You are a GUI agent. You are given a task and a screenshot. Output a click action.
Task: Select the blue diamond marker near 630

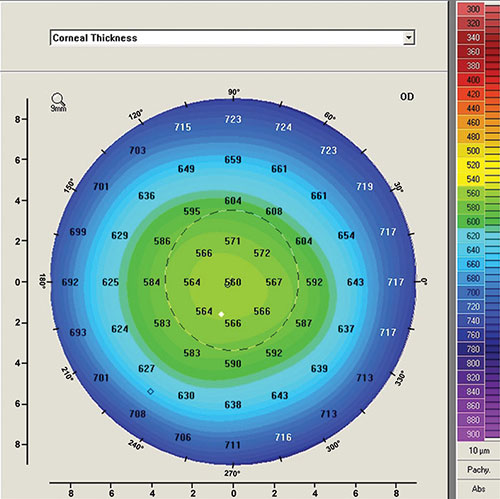[x=150, y=391]
